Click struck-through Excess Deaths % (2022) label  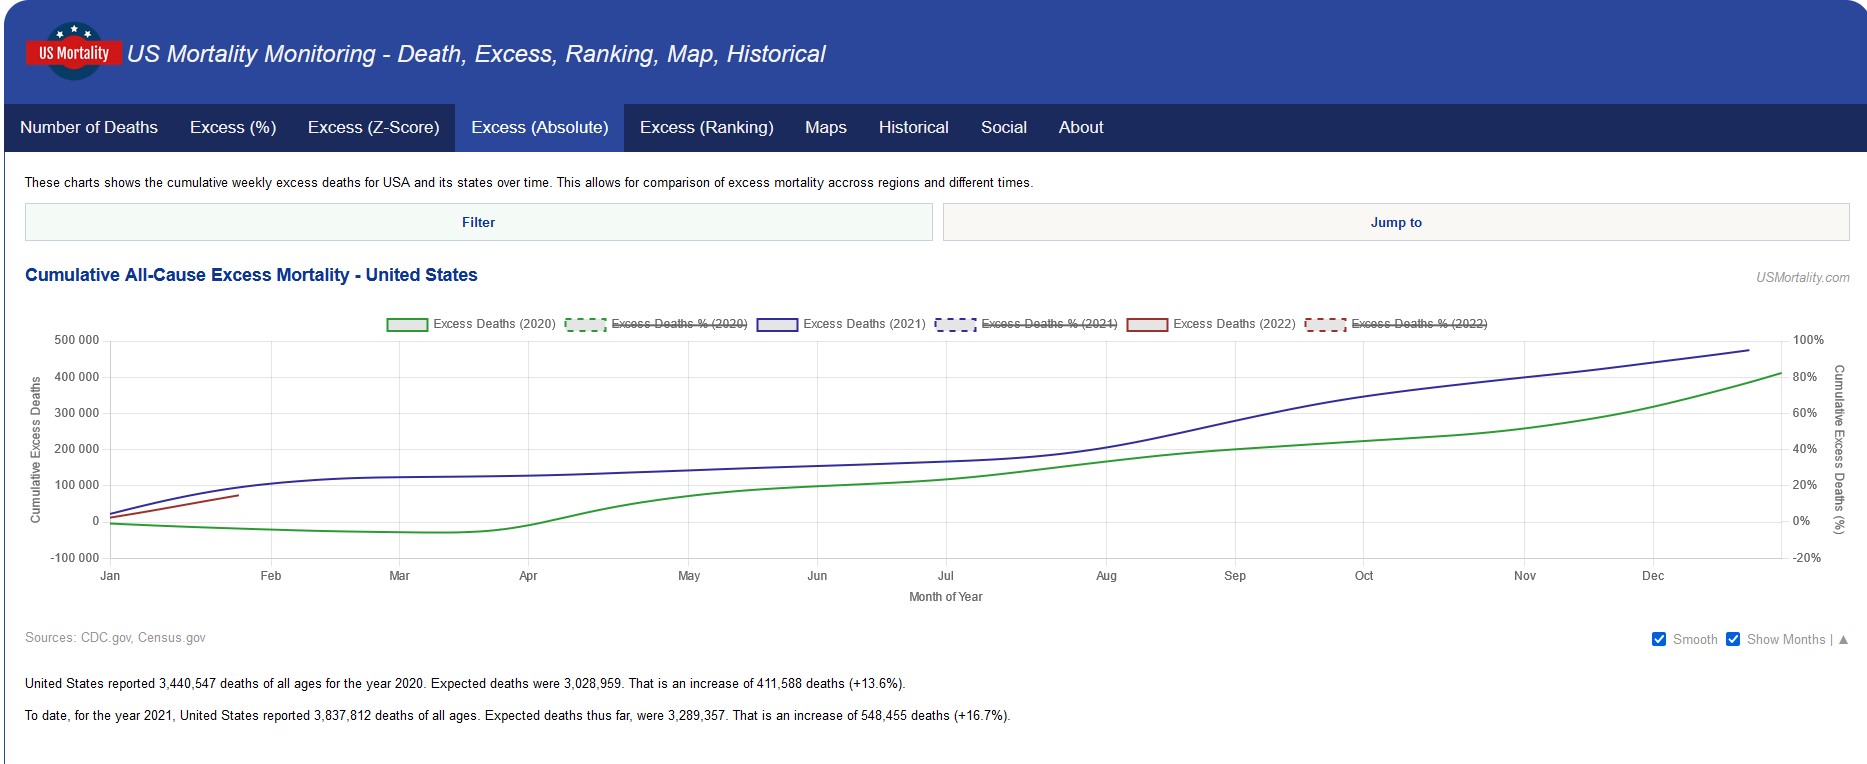1419,324
